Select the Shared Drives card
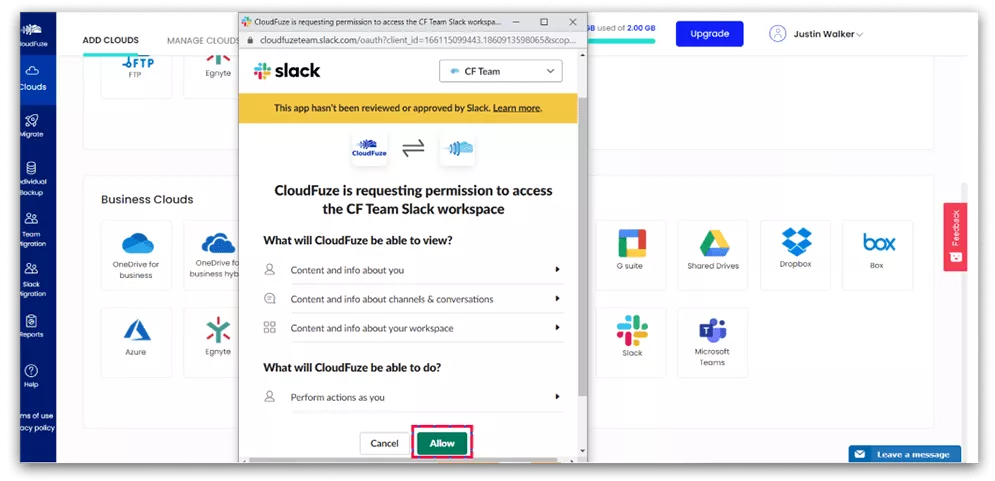995x481 pixels. point(713,255)
